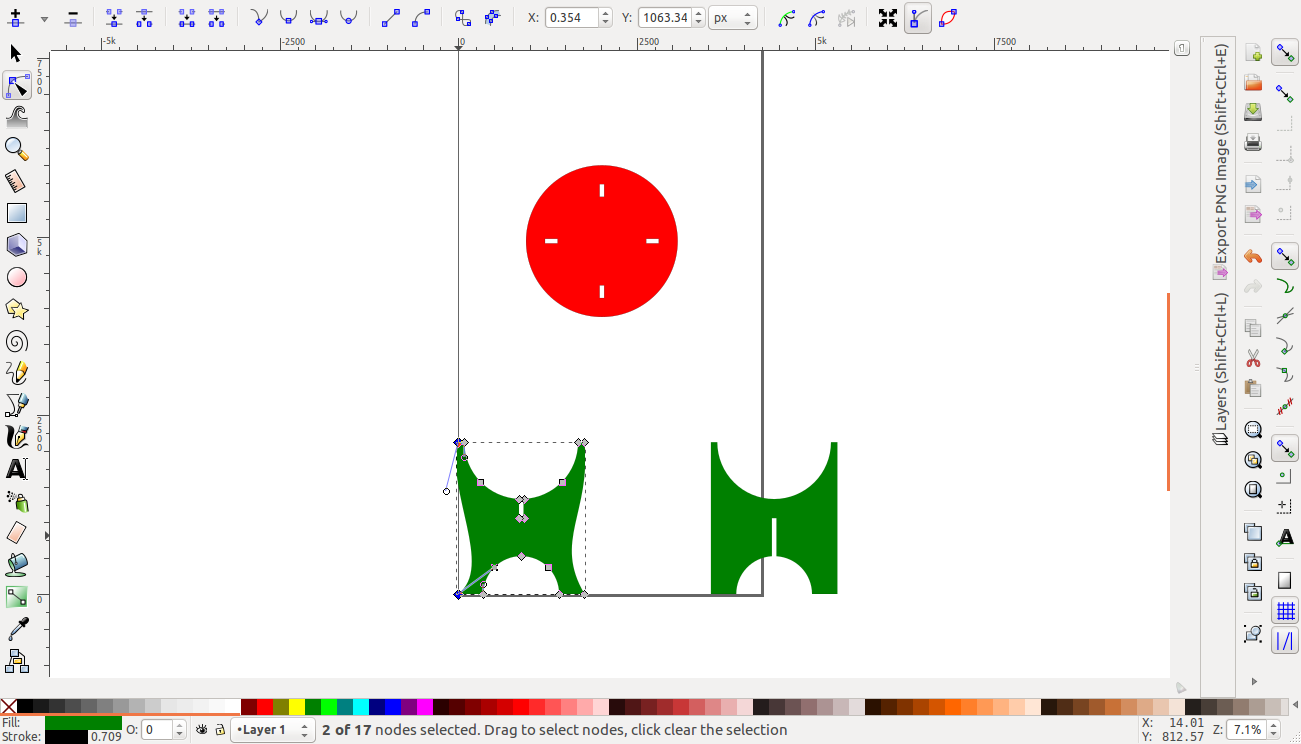Select the Ellipse tool
Image resolution: width=1301 pixels, height=744 pixels.
point(16,277)
